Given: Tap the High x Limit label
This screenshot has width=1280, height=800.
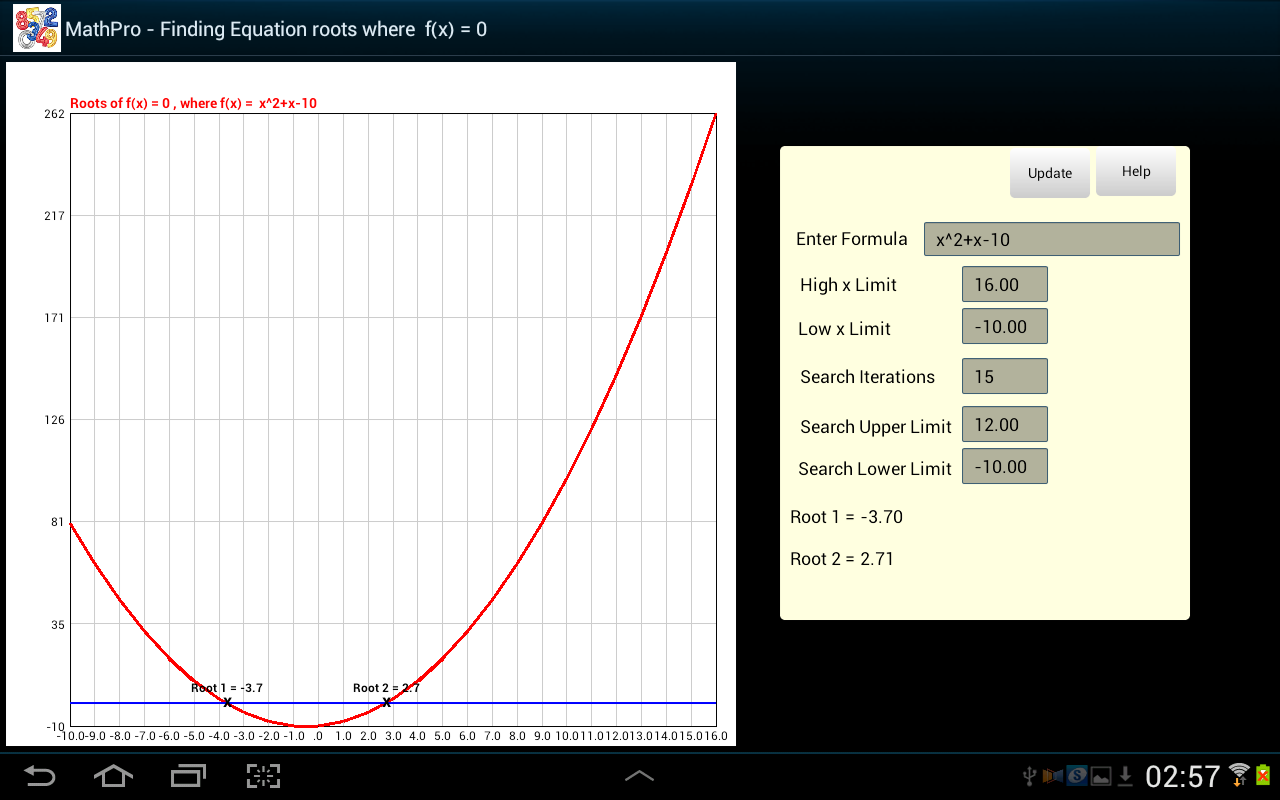Looking at the screenshot, I should coord(848,285).
